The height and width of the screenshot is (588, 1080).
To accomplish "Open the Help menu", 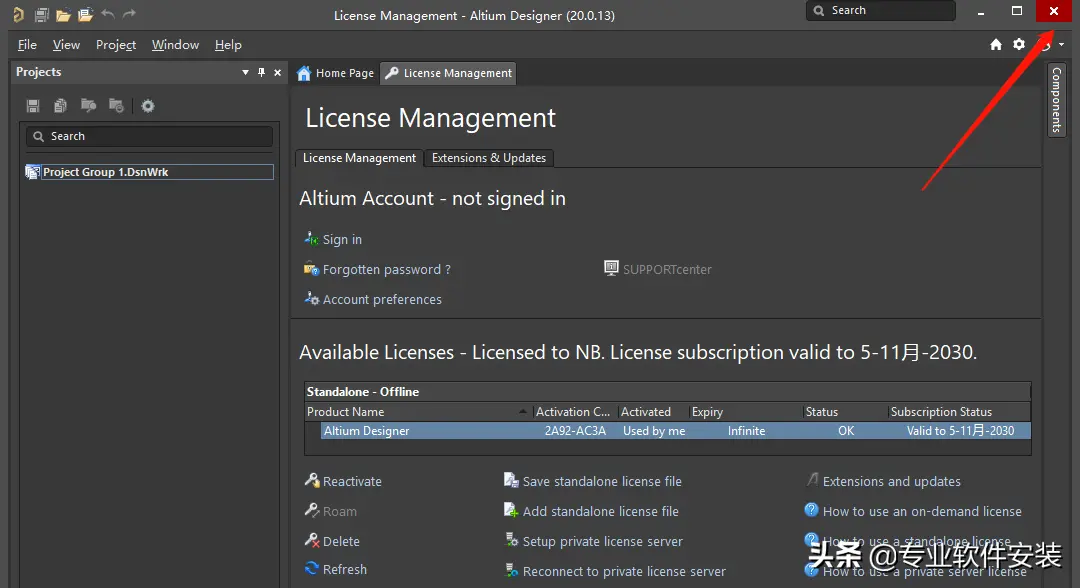I will click(x=228, y=45).
